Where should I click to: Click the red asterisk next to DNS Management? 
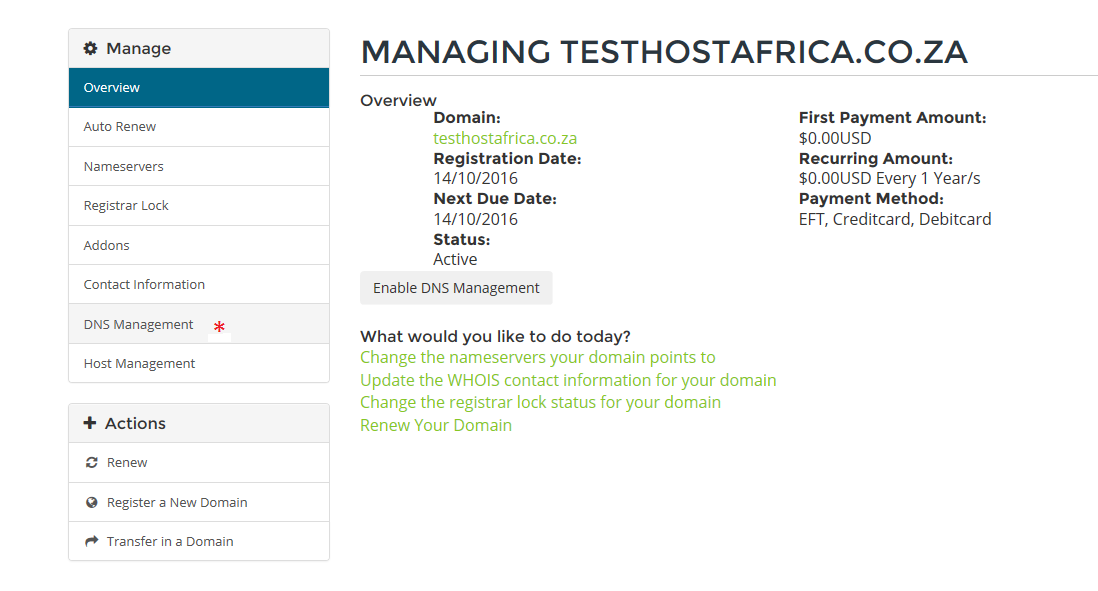coord(219,326)
